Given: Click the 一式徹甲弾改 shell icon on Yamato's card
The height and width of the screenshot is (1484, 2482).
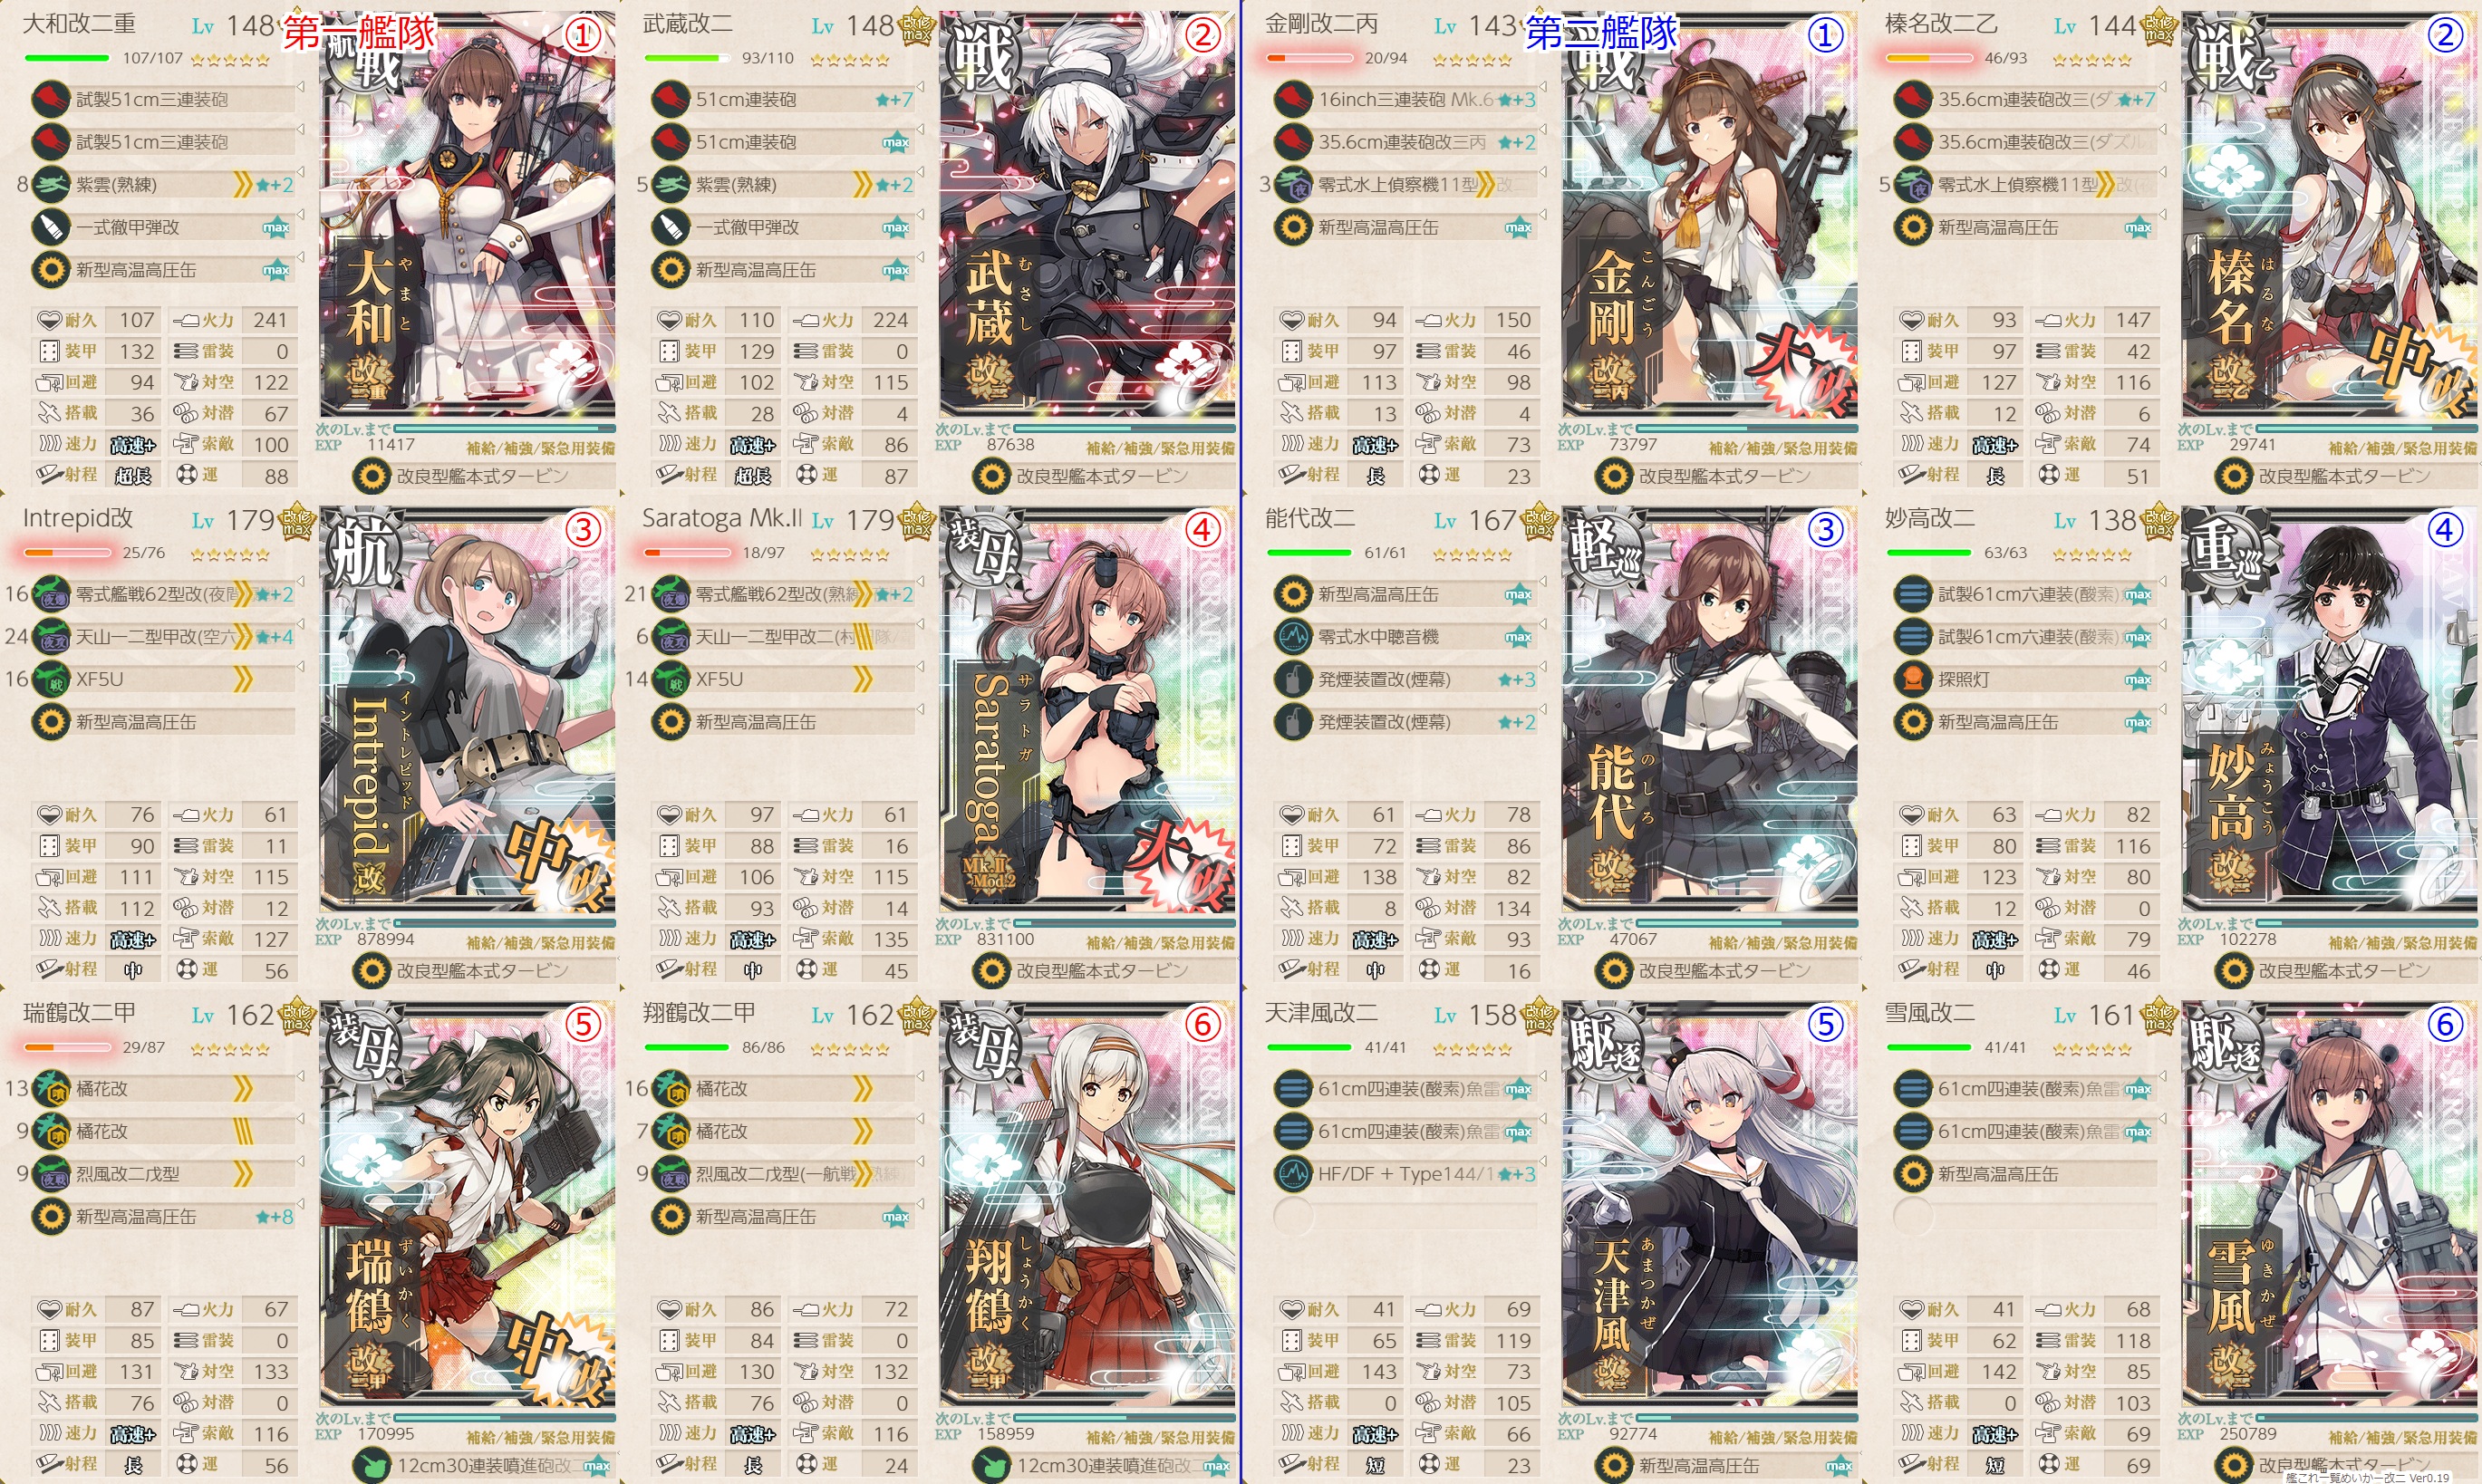Looking at the screenshot, I should point(50,227).
